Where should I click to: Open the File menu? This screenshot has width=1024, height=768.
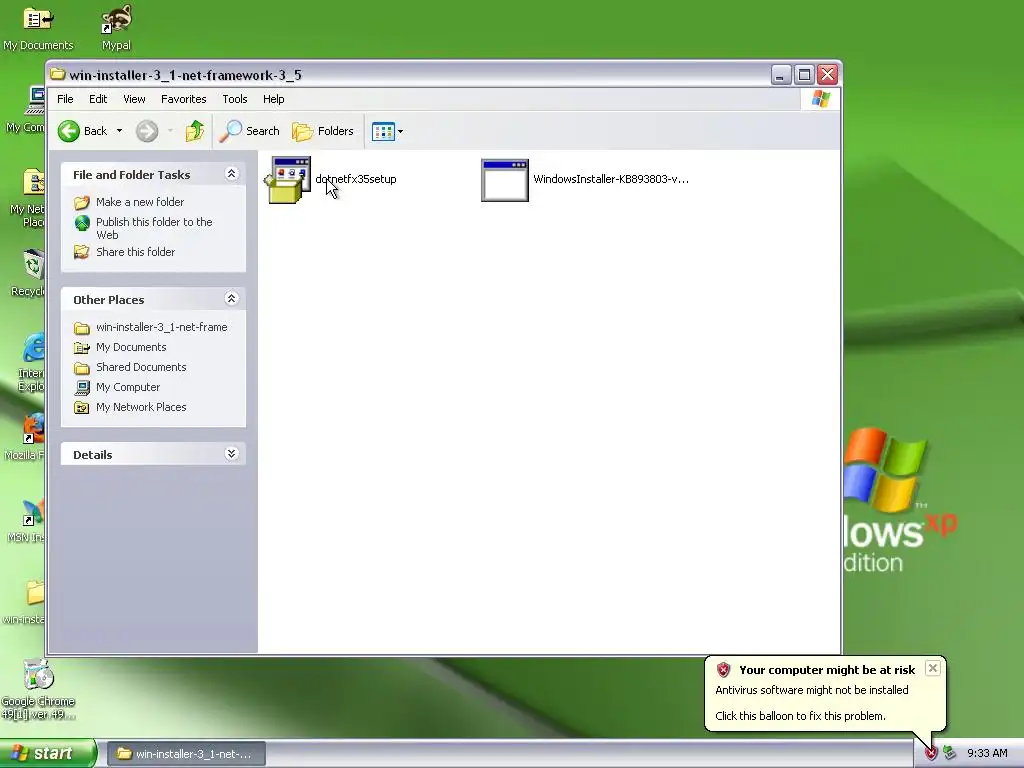(x=65, y=99)
